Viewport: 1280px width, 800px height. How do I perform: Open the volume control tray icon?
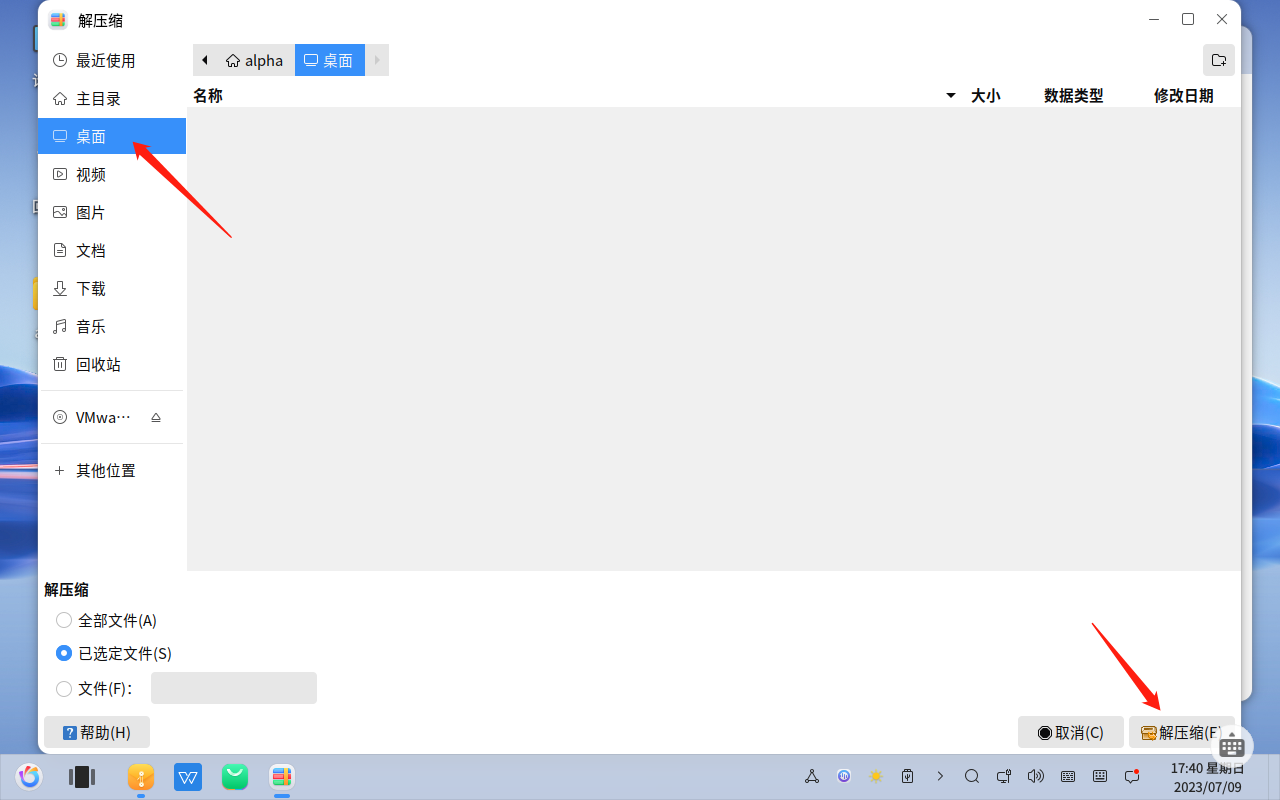coord(1036,776)
